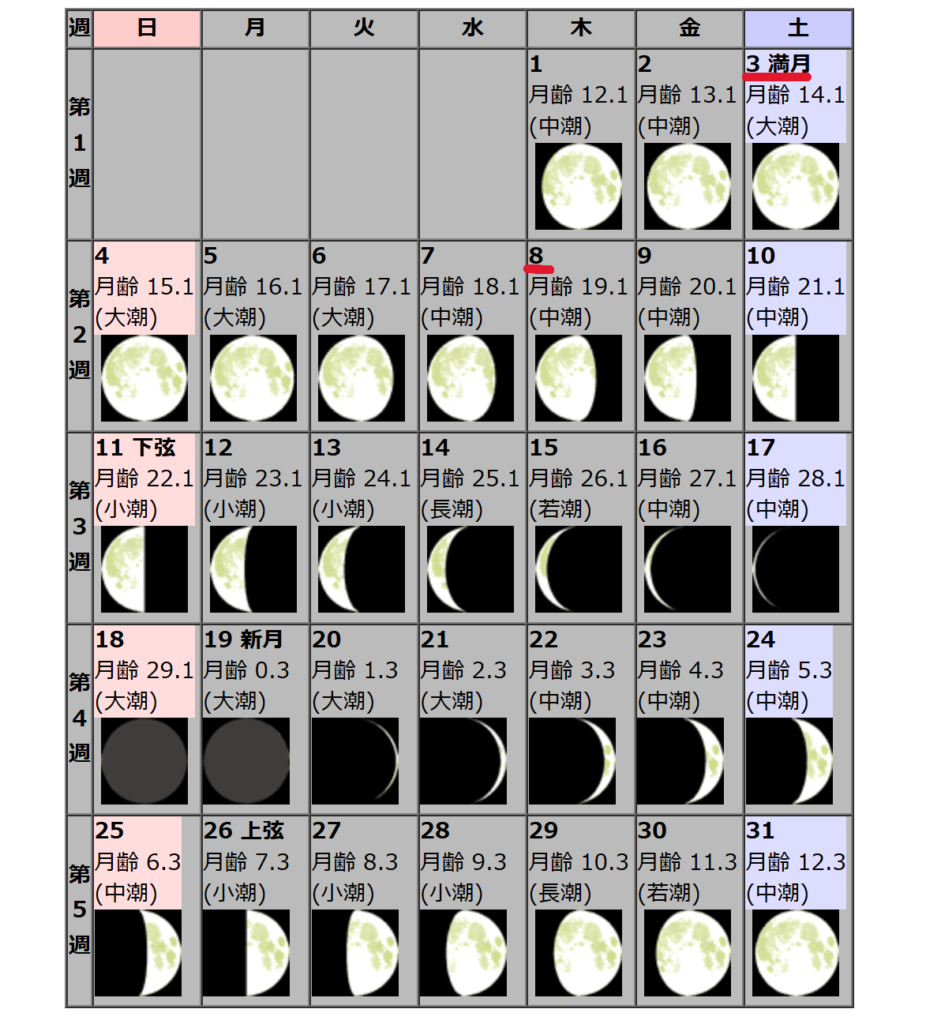Select the 日 (Sunday) column header
The height and width of the screenshot is (1024, 926).
(x=146, y=28)
